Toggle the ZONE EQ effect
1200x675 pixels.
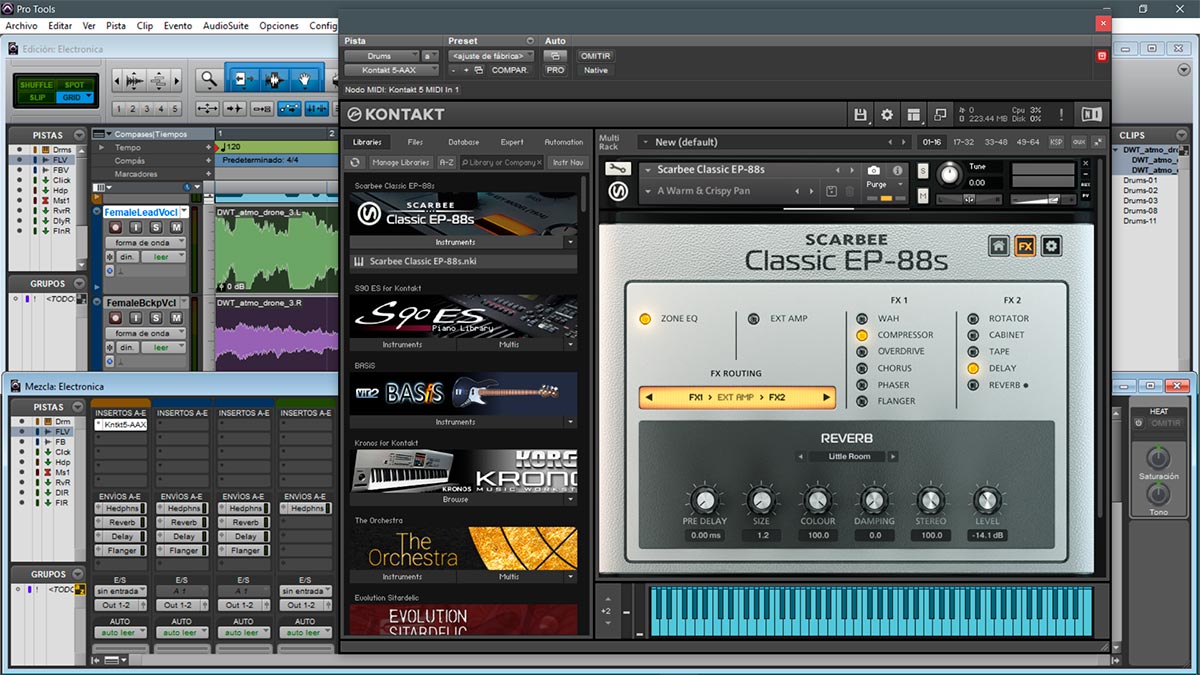[x=645, y=319]
